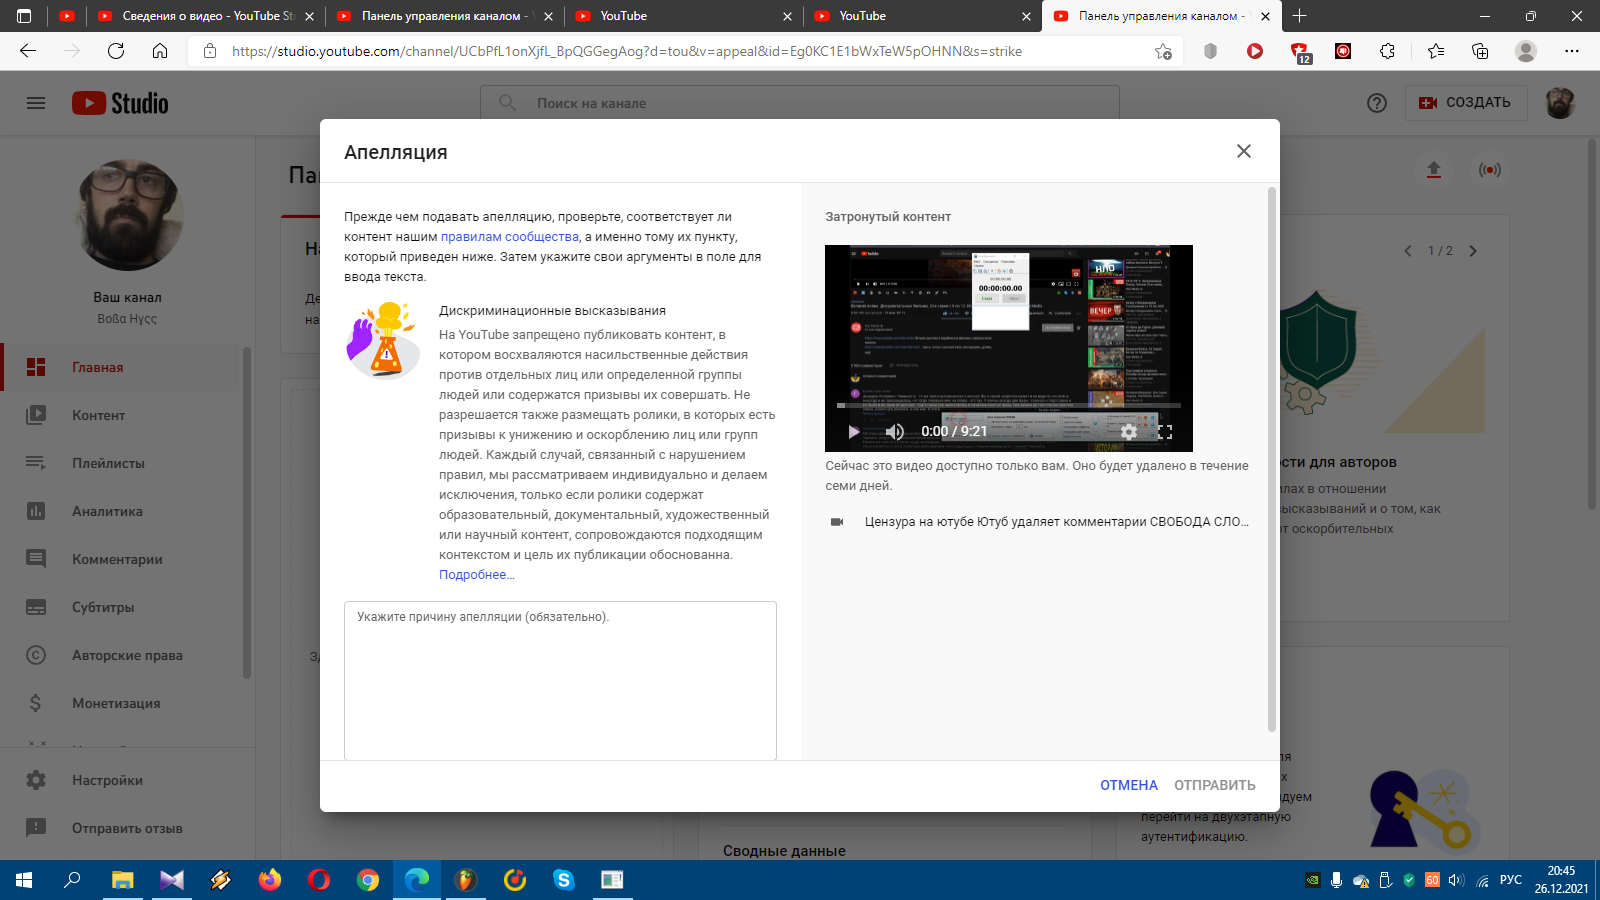Open a new browser tab
This screenshot has height=900, width=1600.
point(1299,16)
